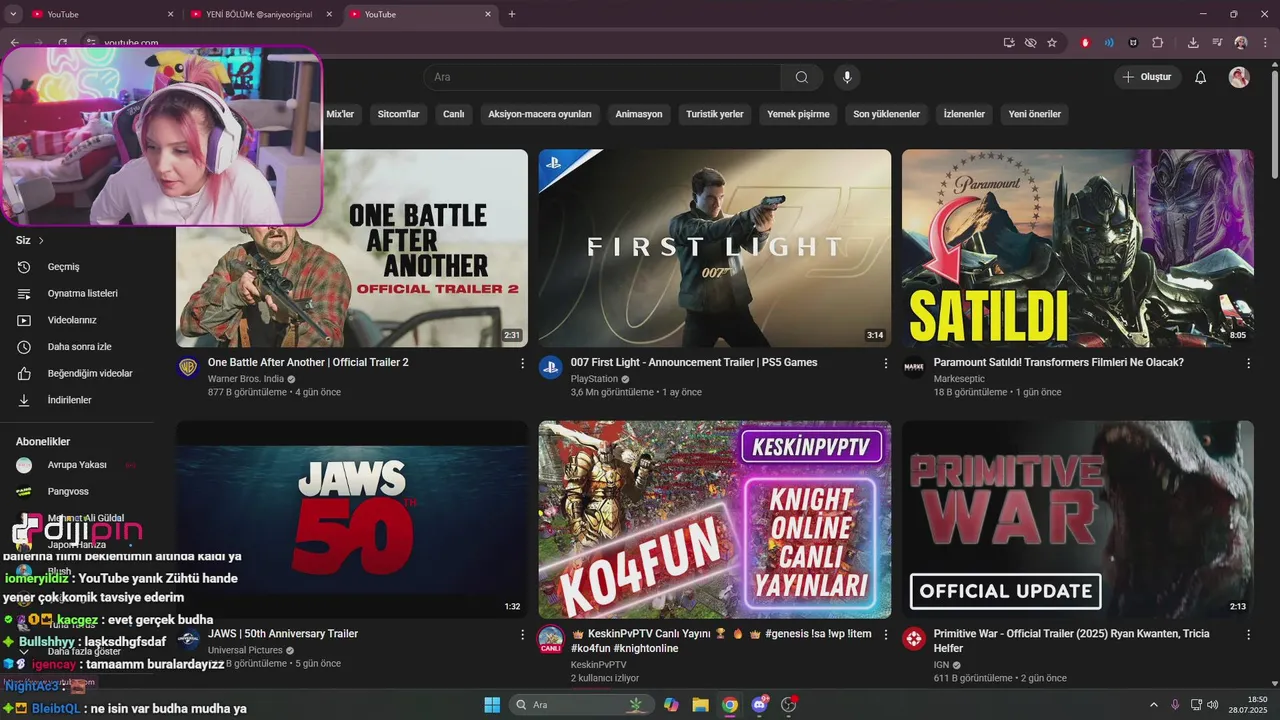Click the Oluştur create button
Image resolution: width=1280 pixels, height=720 pixels.
click(1148, 77)
